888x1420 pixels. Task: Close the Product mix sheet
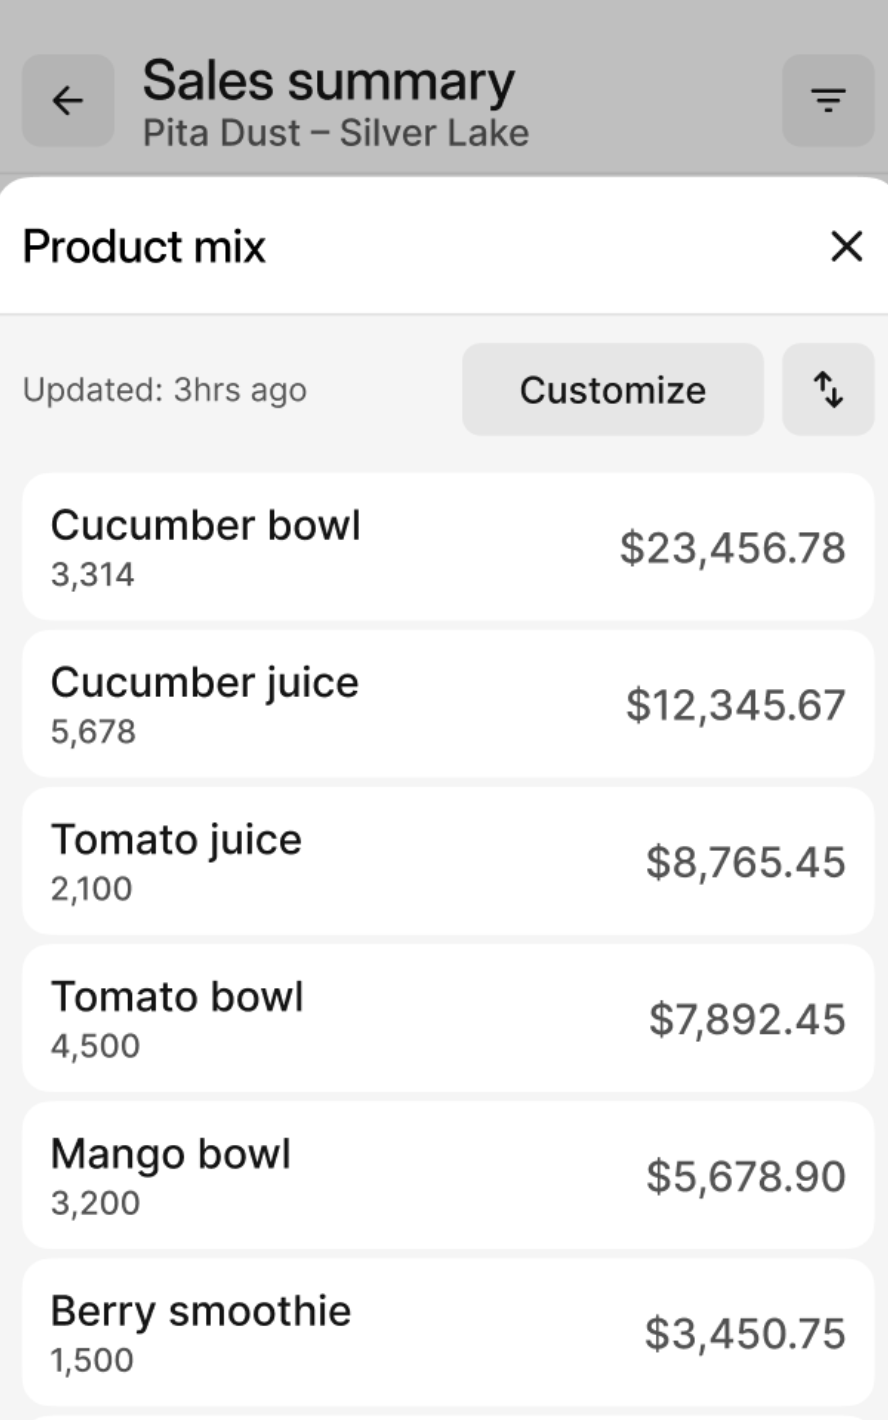pyautogui.click(x=846, y=246)
